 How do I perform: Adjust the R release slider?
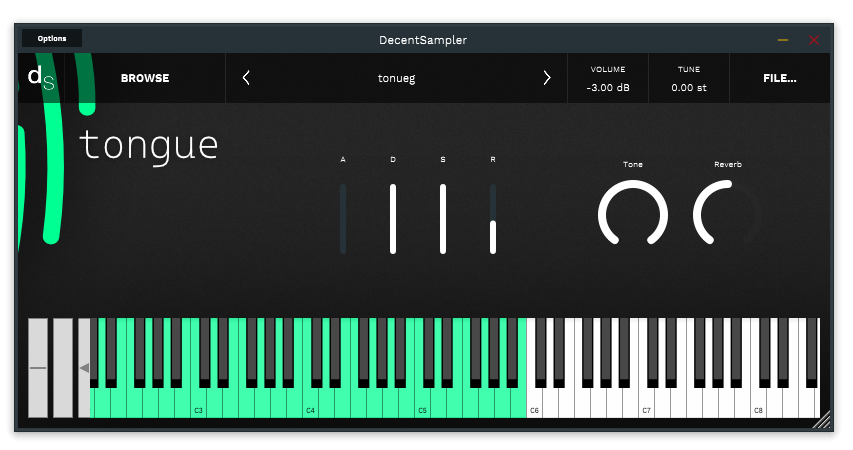[x=493, y=219]
